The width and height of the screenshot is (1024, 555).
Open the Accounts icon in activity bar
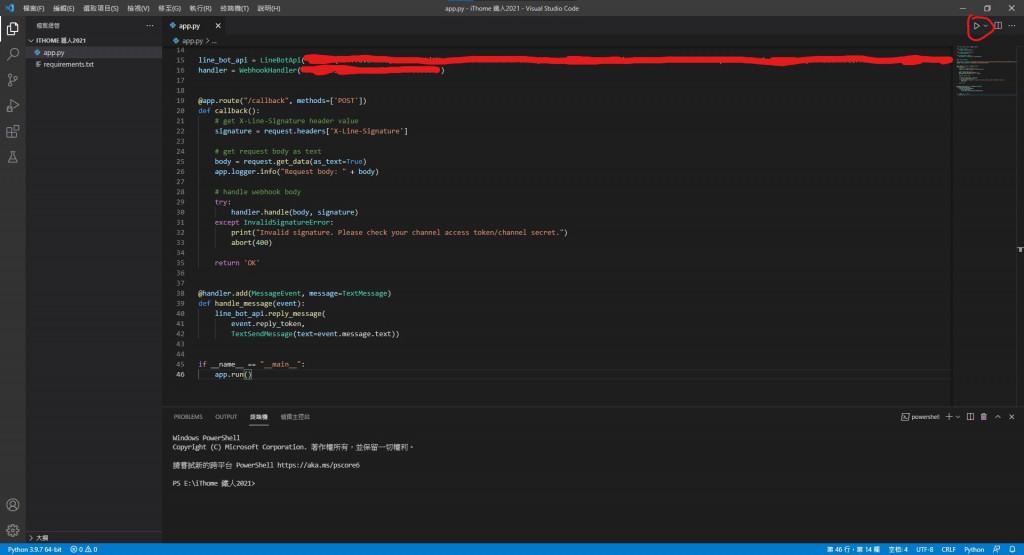pyautogui.click(x=12, y=505)
